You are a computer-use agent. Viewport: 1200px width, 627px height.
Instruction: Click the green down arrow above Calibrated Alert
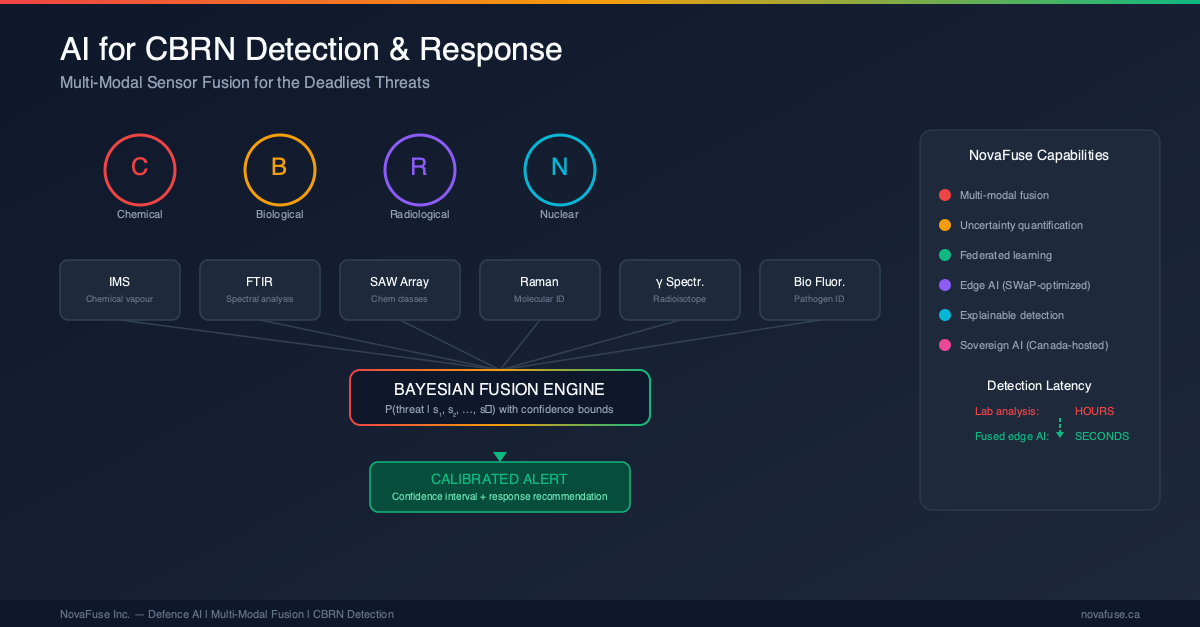click(x=500, y=456)
